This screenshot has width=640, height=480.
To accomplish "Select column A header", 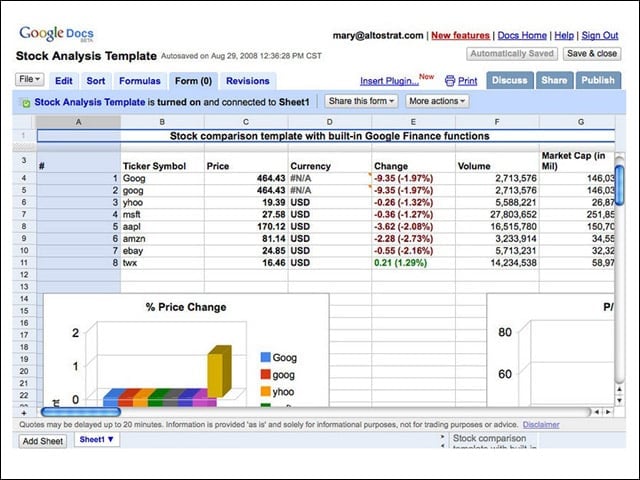I will pos(78,122).
